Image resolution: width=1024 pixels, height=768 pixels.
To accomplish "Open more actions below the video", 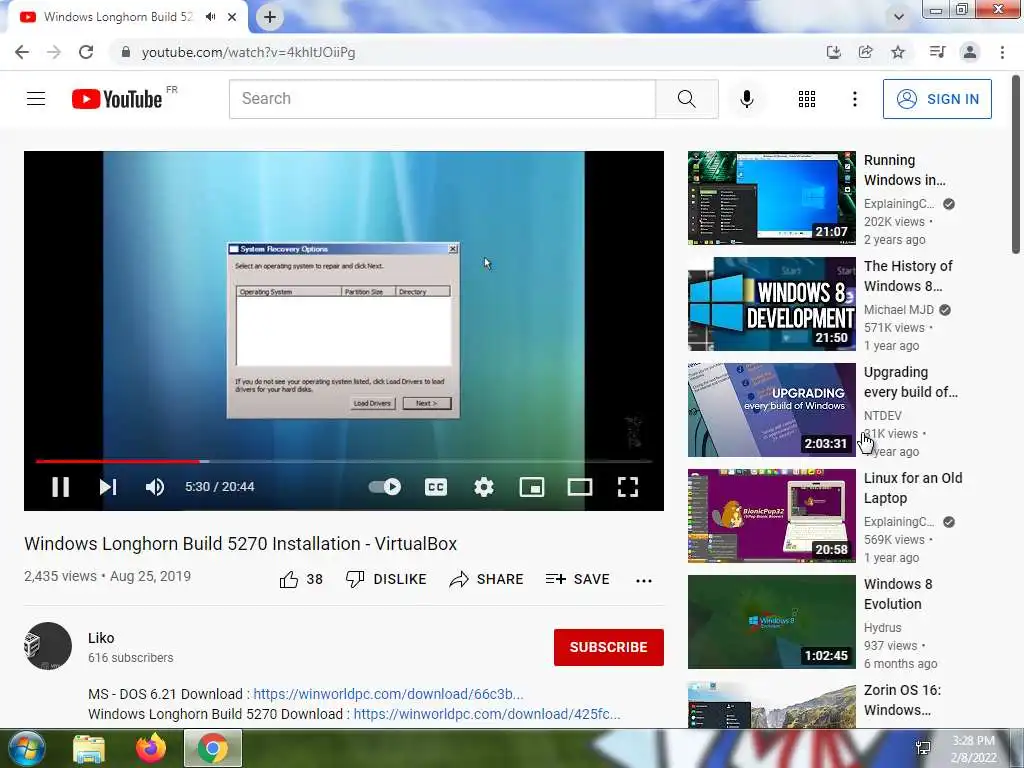I will 644,581.
